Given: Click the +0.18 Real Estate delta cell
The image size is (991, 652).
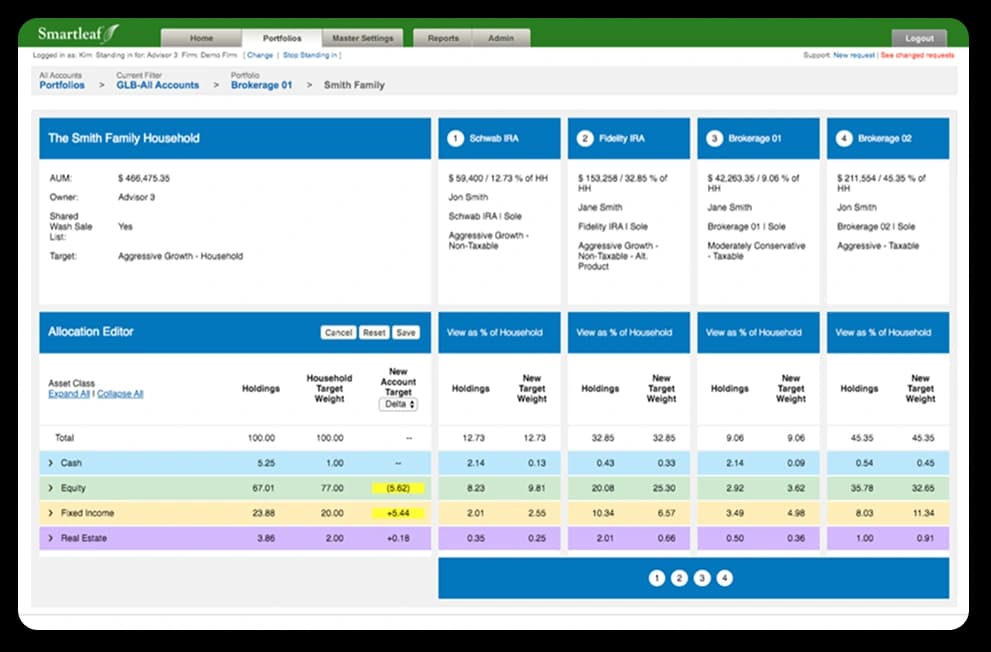Looking at the screenshot, I should tap(398, 538).
